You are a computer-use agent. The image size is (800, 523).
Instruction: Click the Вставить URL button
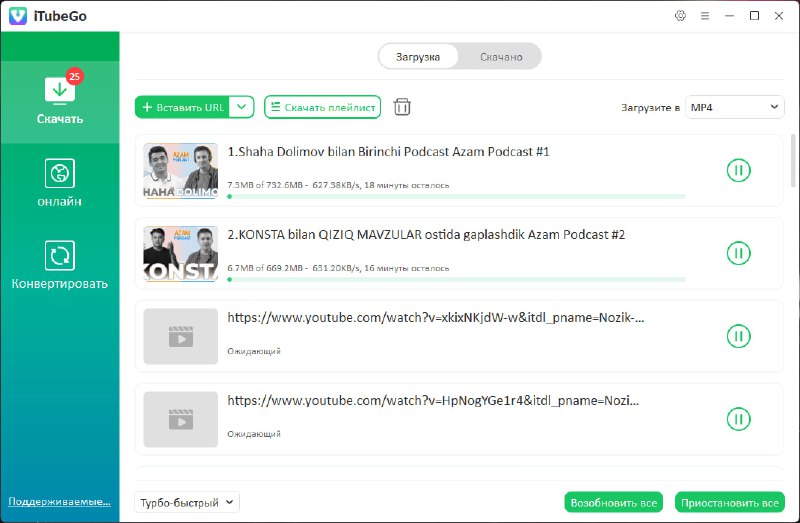click(182, 107)
